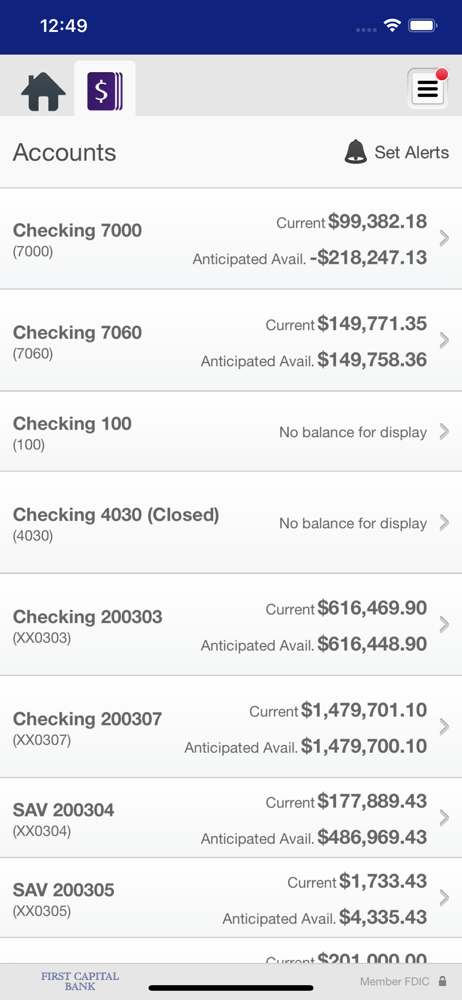Tap the Home house icon
This screenshot has height=1000, width=462.
pyautogui.click(x=43, y=92)
